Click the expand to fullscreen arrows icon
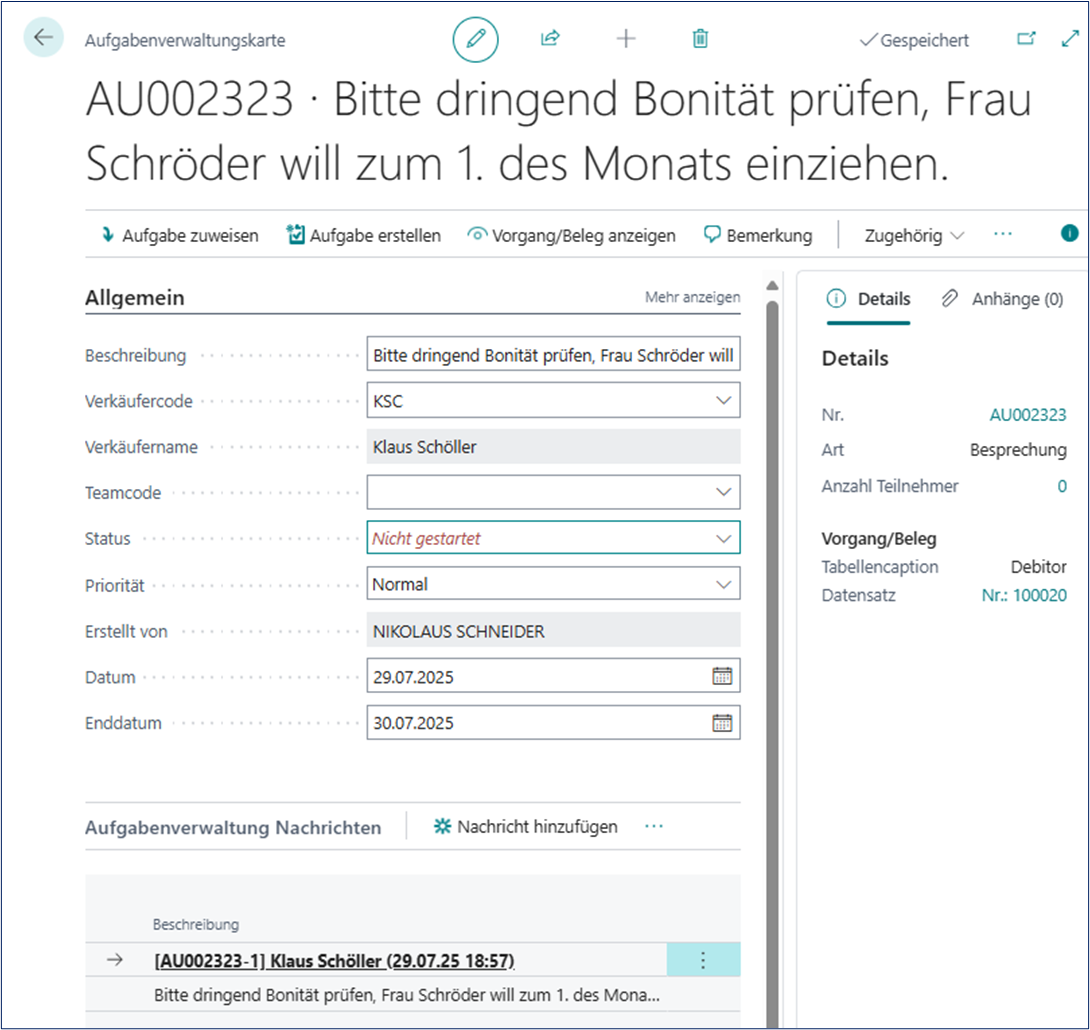Image resolution: width=1090 pixels, height=1030 pixels. [1070, 39]
